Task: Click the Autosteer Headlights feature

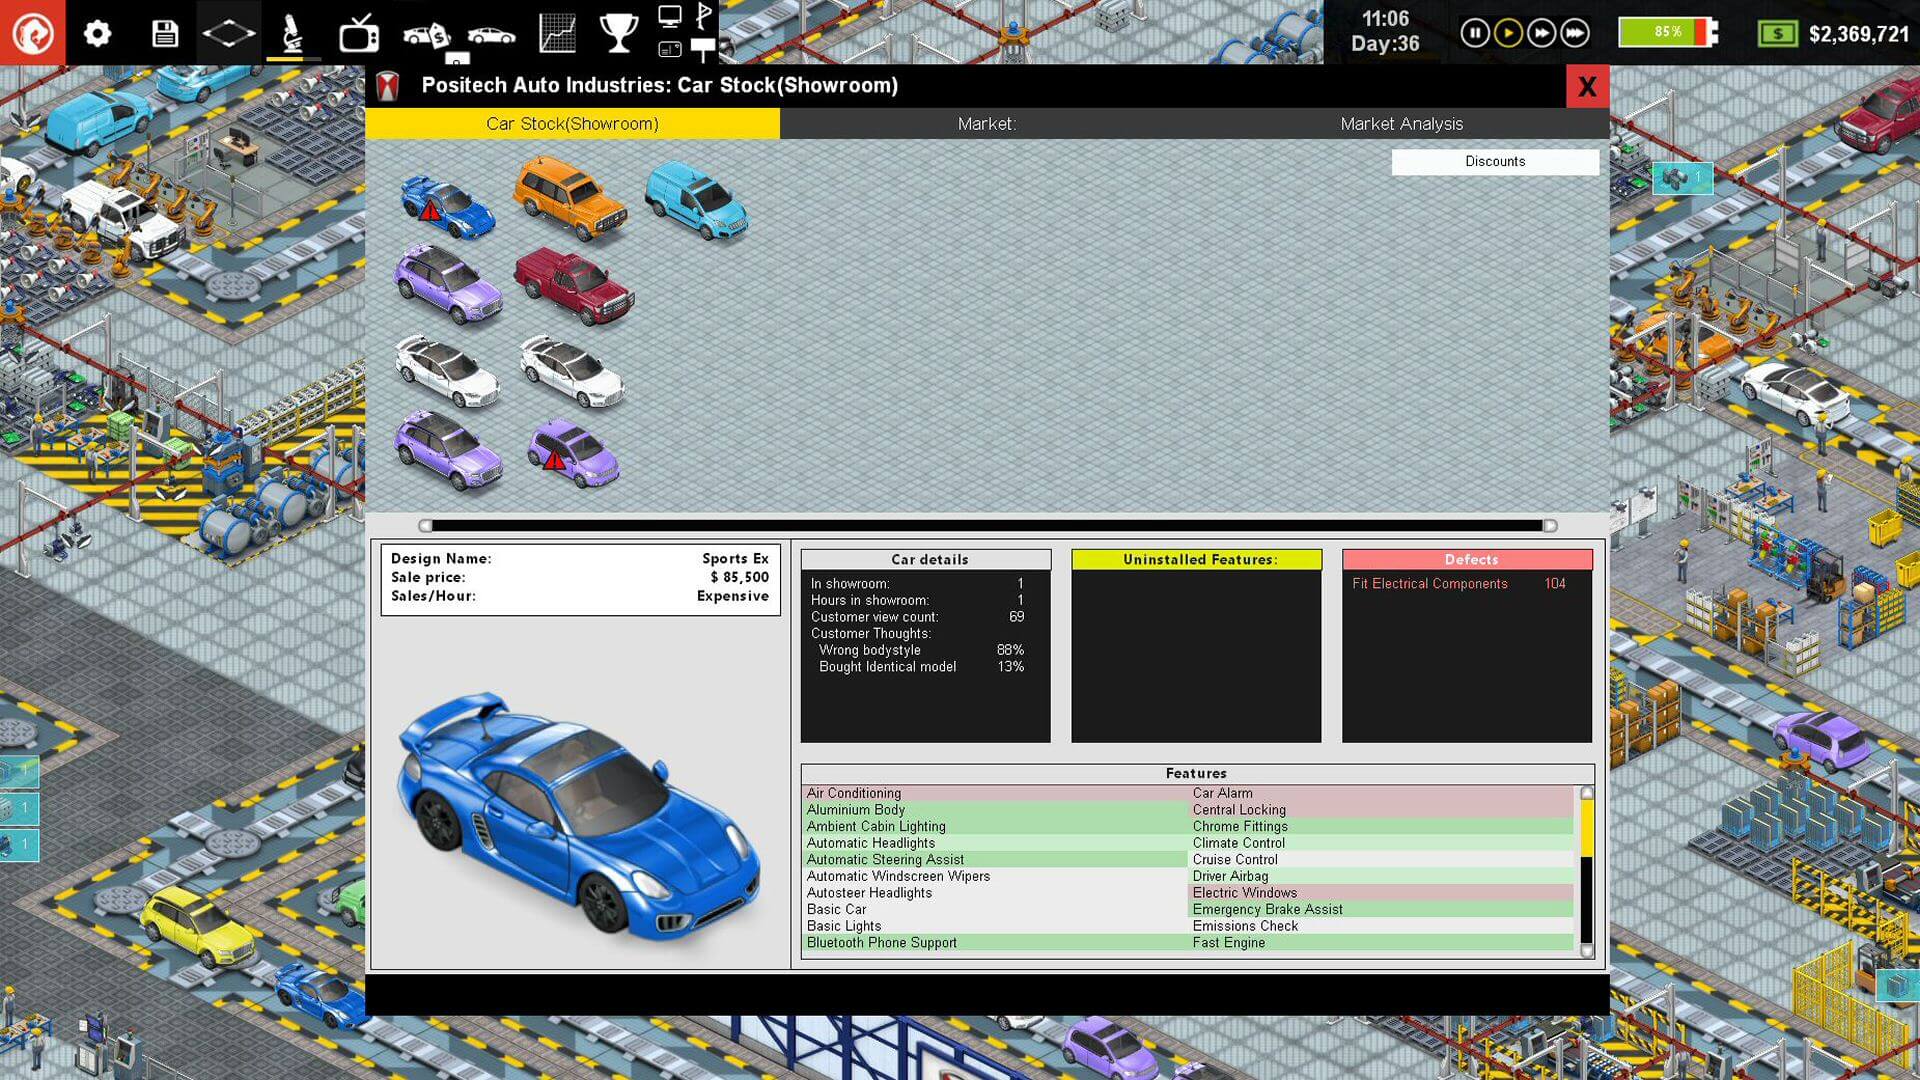Action: coord(995,893)
